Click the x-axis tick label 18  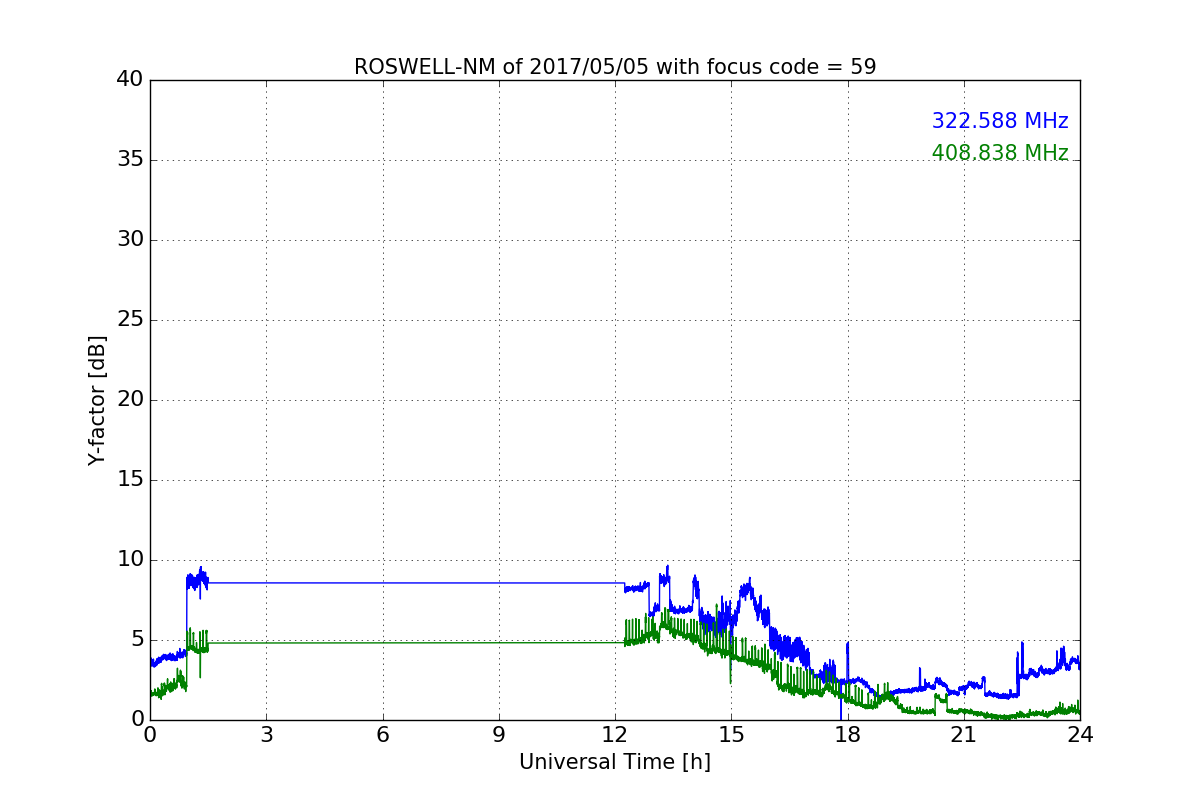847,735
